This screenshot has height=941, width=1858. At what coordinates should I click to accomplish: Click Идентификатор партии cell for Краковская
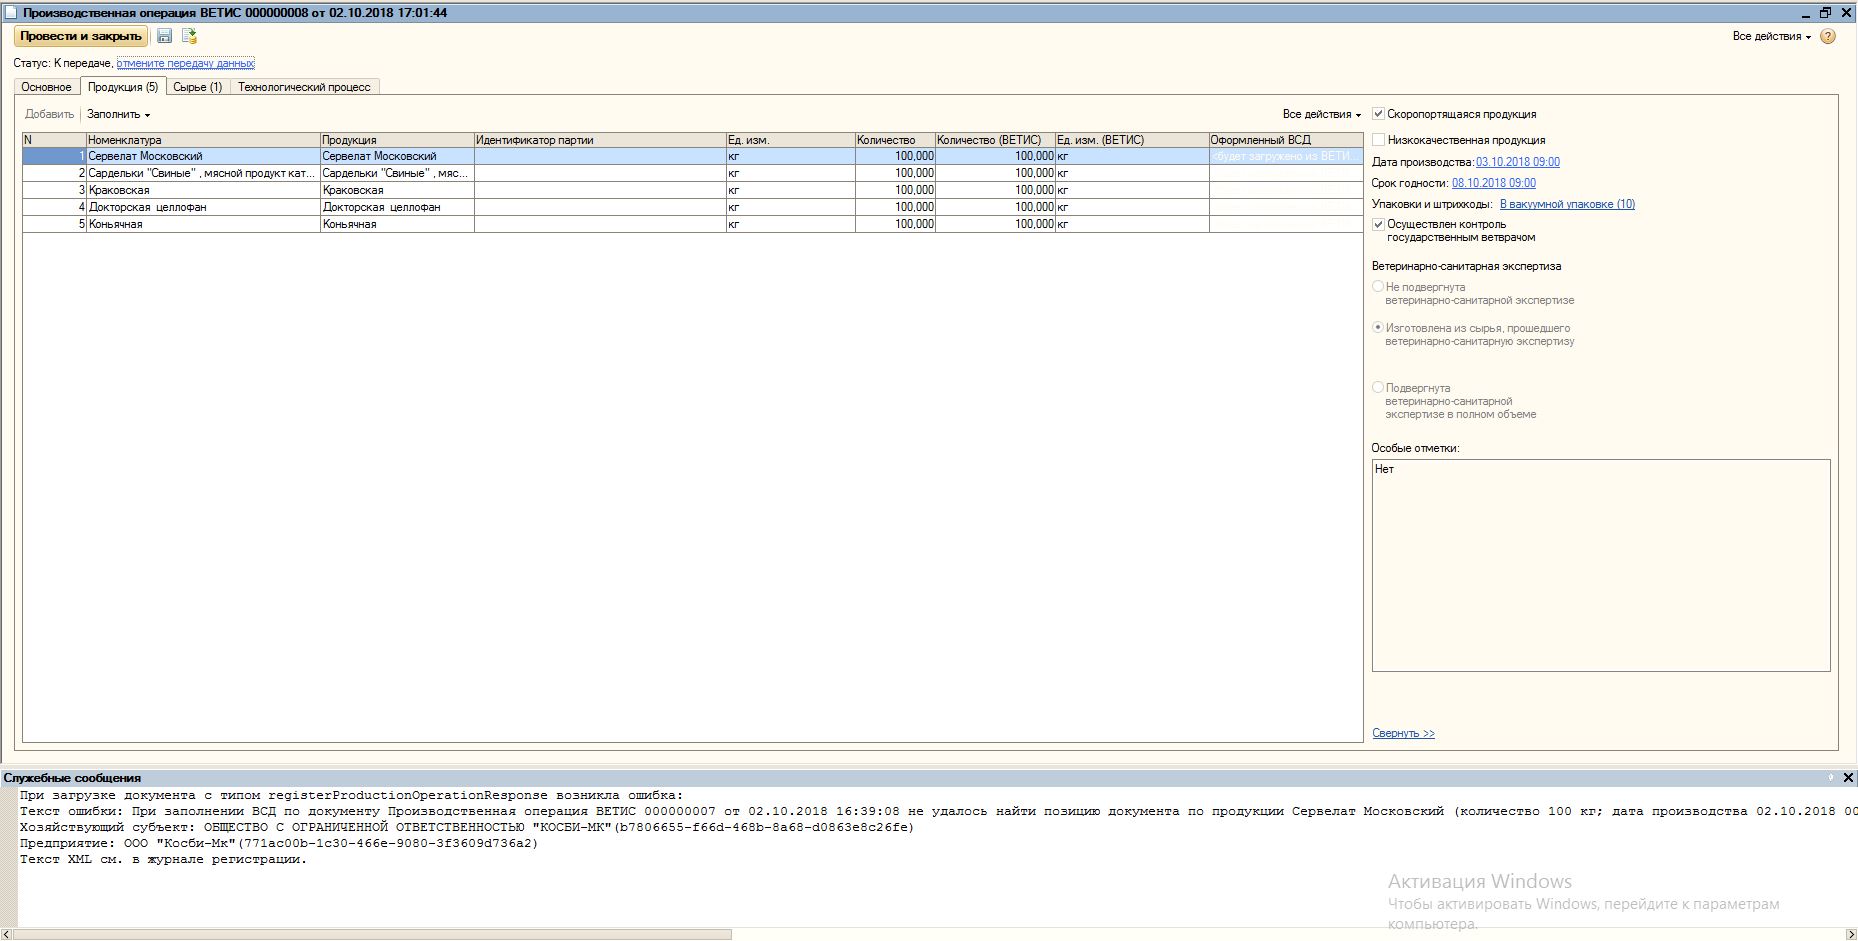pyautogui.click(x=600, y=190)
